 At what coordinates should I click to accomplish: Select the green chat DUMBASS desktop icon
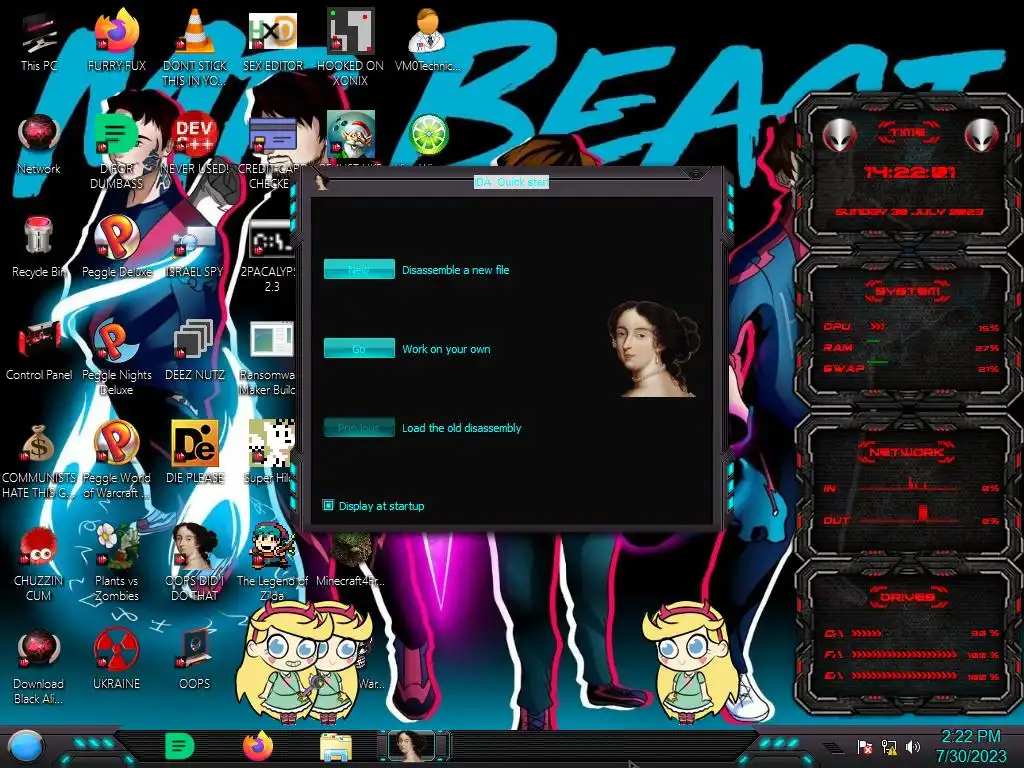(117, 150)
